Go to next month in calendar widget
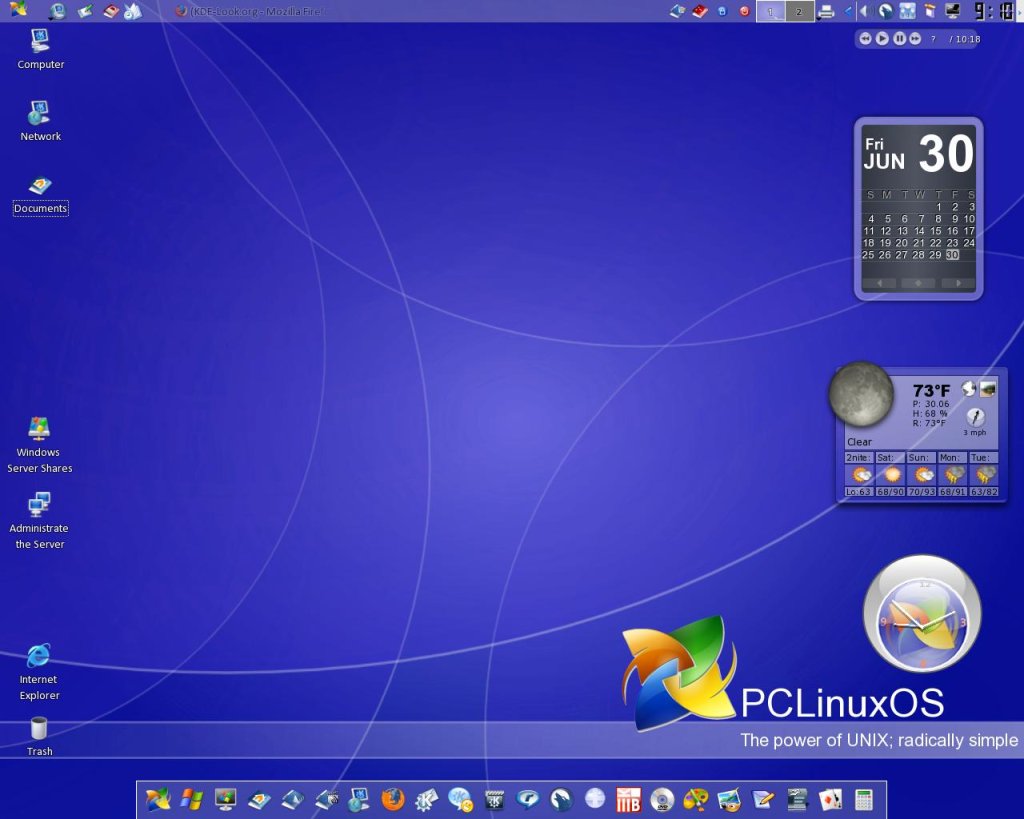This screenshot has width=1024, height=819. (x=958, y=283)
